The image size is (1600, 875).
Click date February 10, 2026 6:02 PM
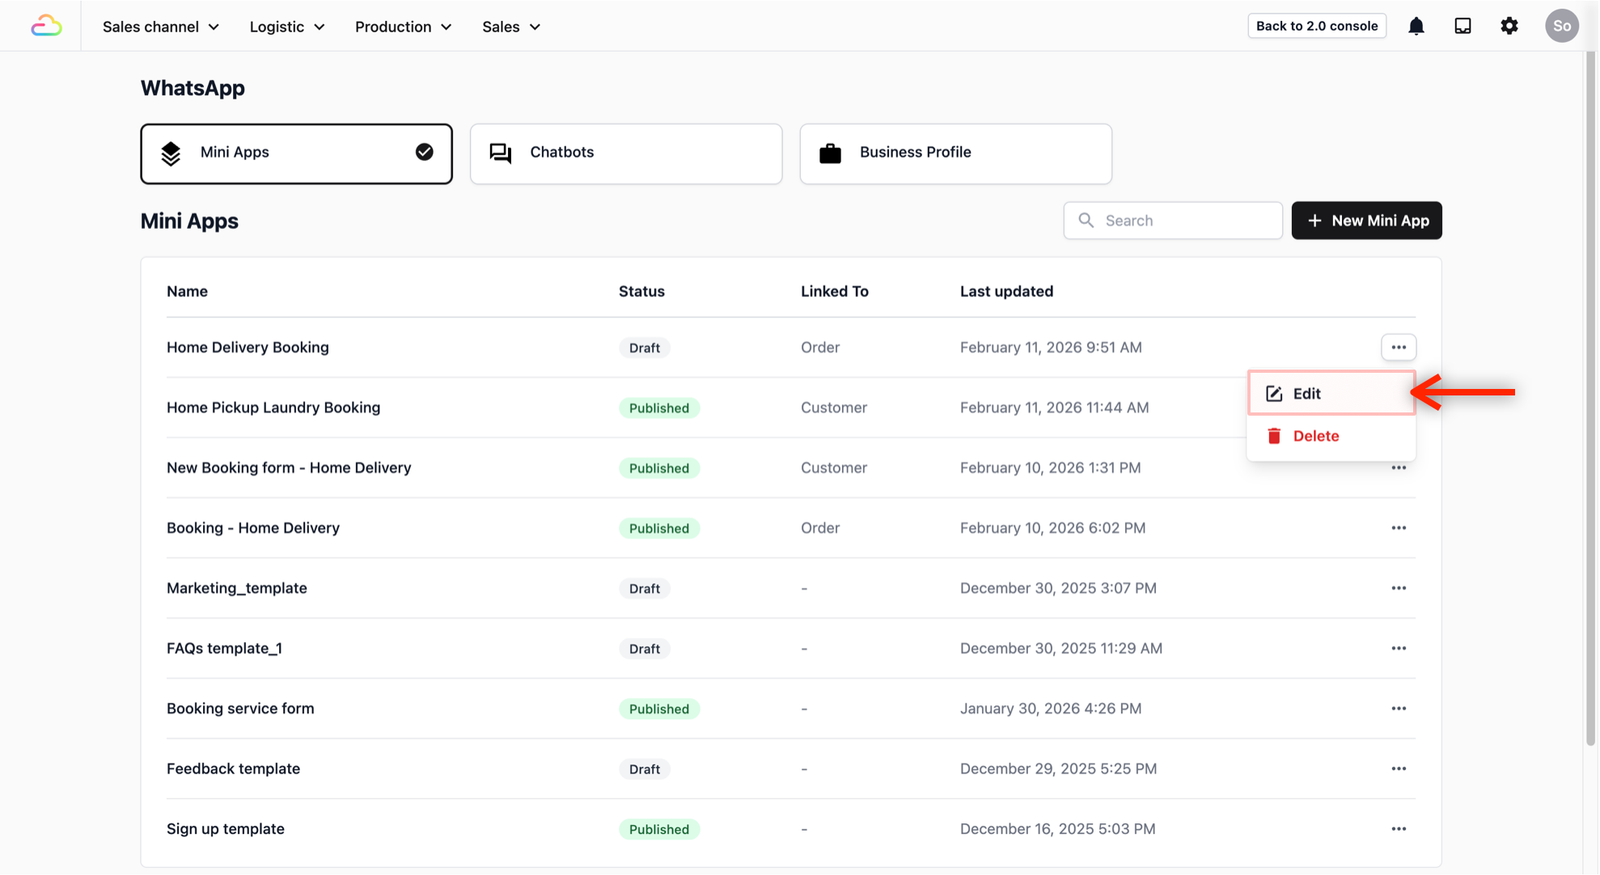tap(1053, 527)
